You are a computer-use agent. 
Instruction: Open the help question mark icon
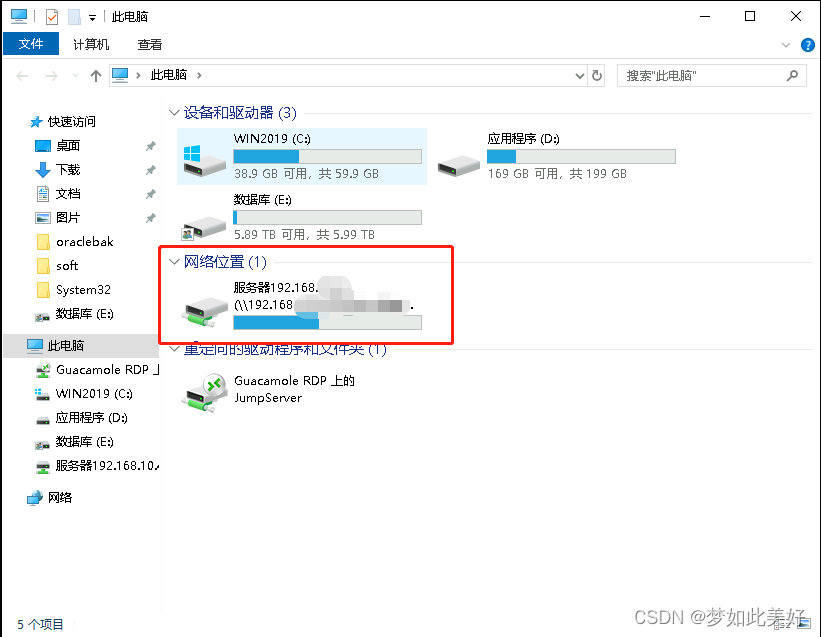point(807,45)
